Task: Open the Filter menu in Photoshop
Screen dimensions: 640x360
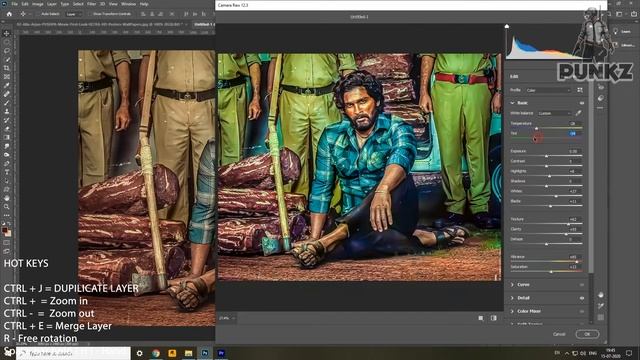Action: pos(91,4)
